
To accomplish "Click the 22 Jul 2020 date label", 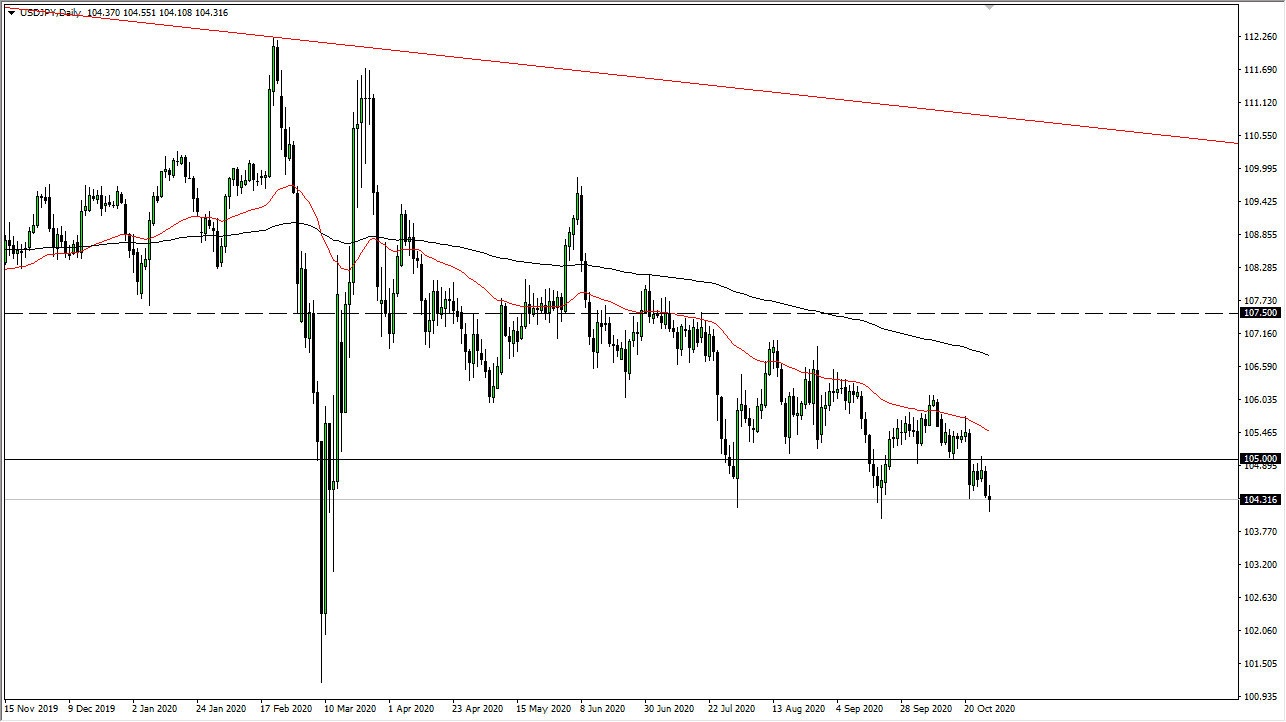I will [x=735, y=708].
